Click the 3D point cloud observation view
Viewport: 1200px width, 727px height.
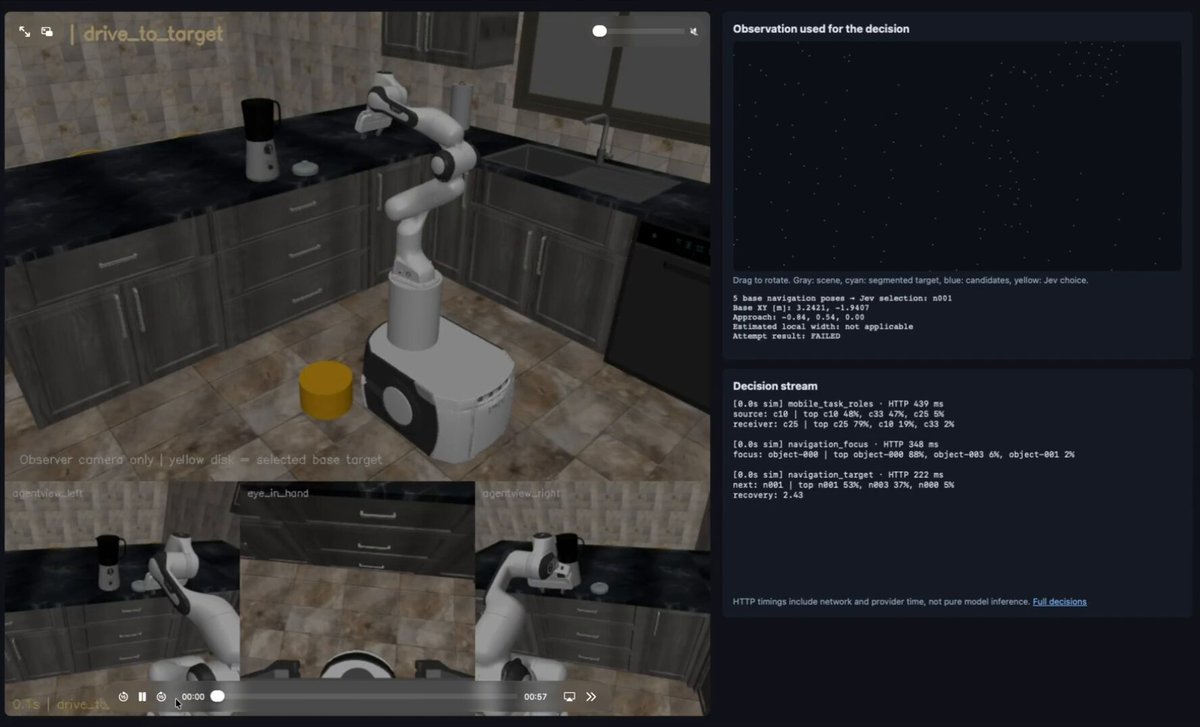tap(957, 156)
